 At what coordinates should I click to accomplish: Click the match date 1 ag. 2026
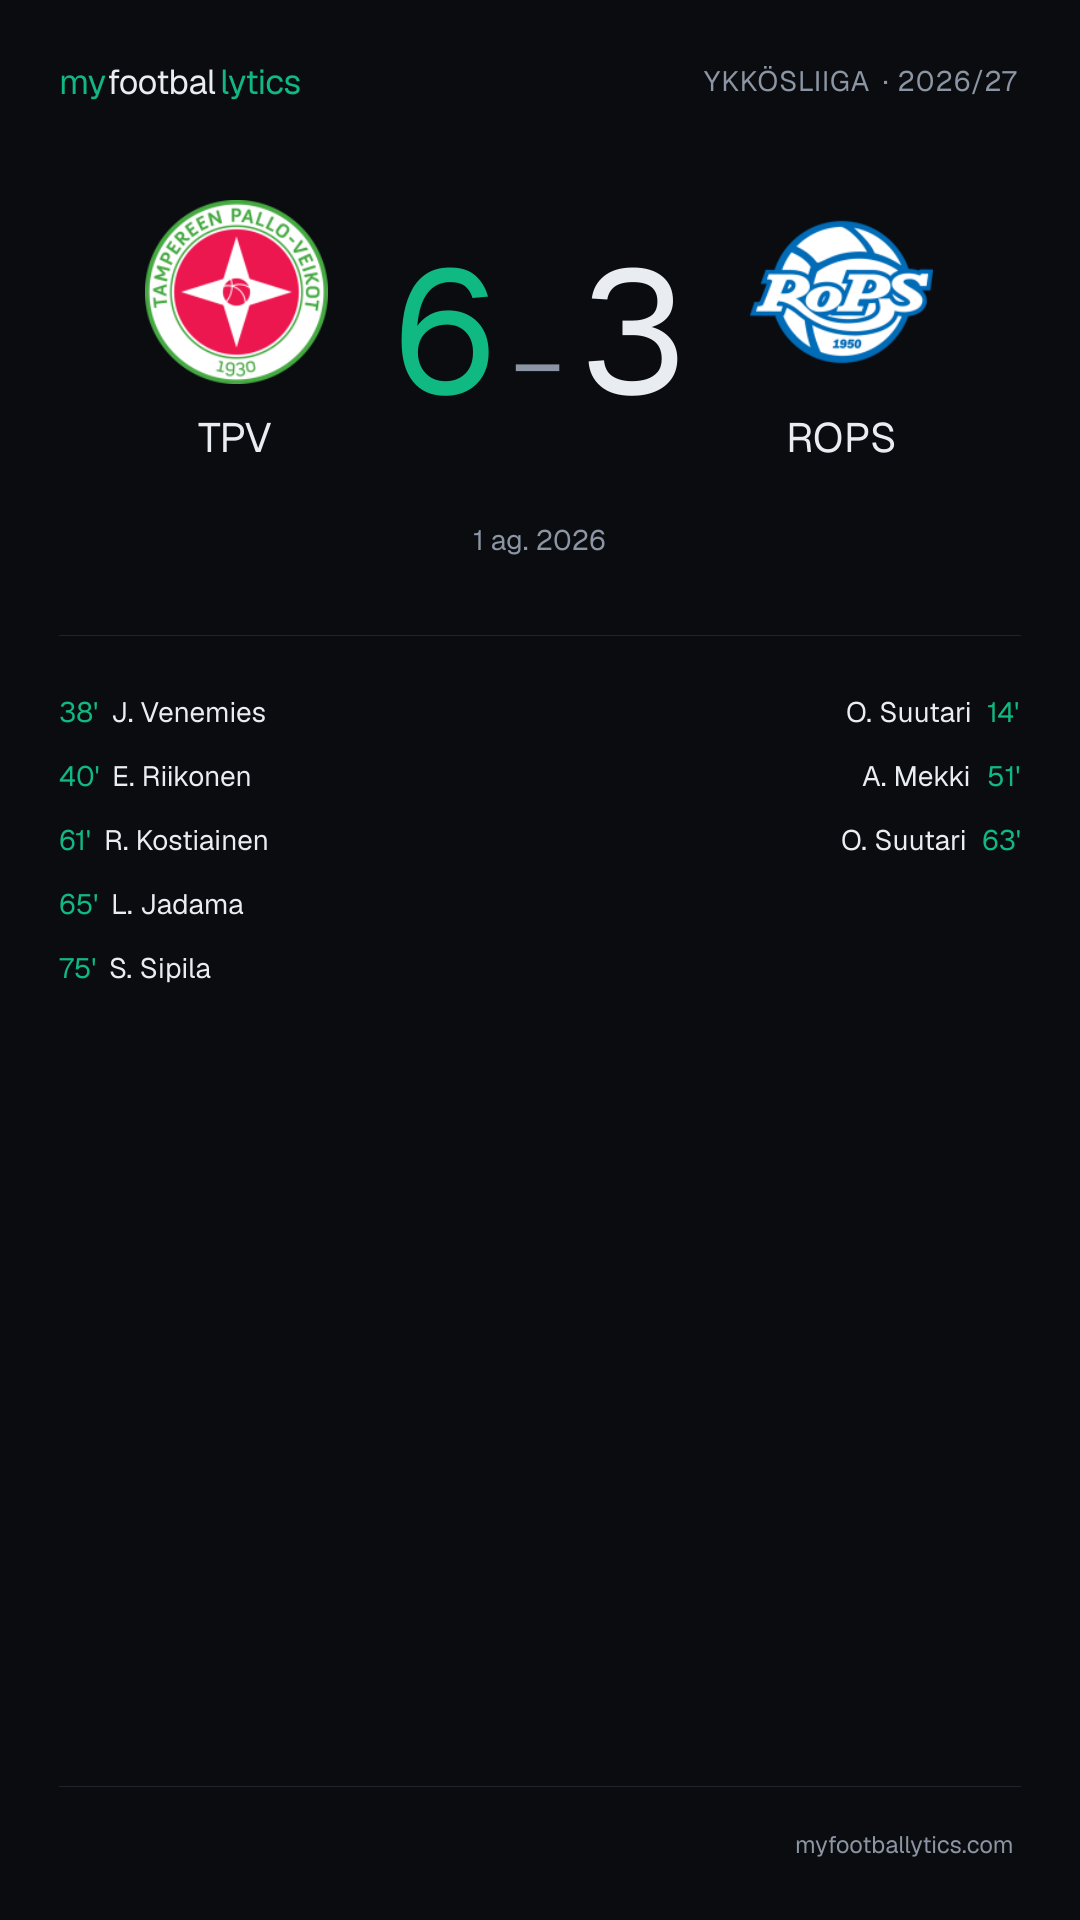(x=539, y=540)
